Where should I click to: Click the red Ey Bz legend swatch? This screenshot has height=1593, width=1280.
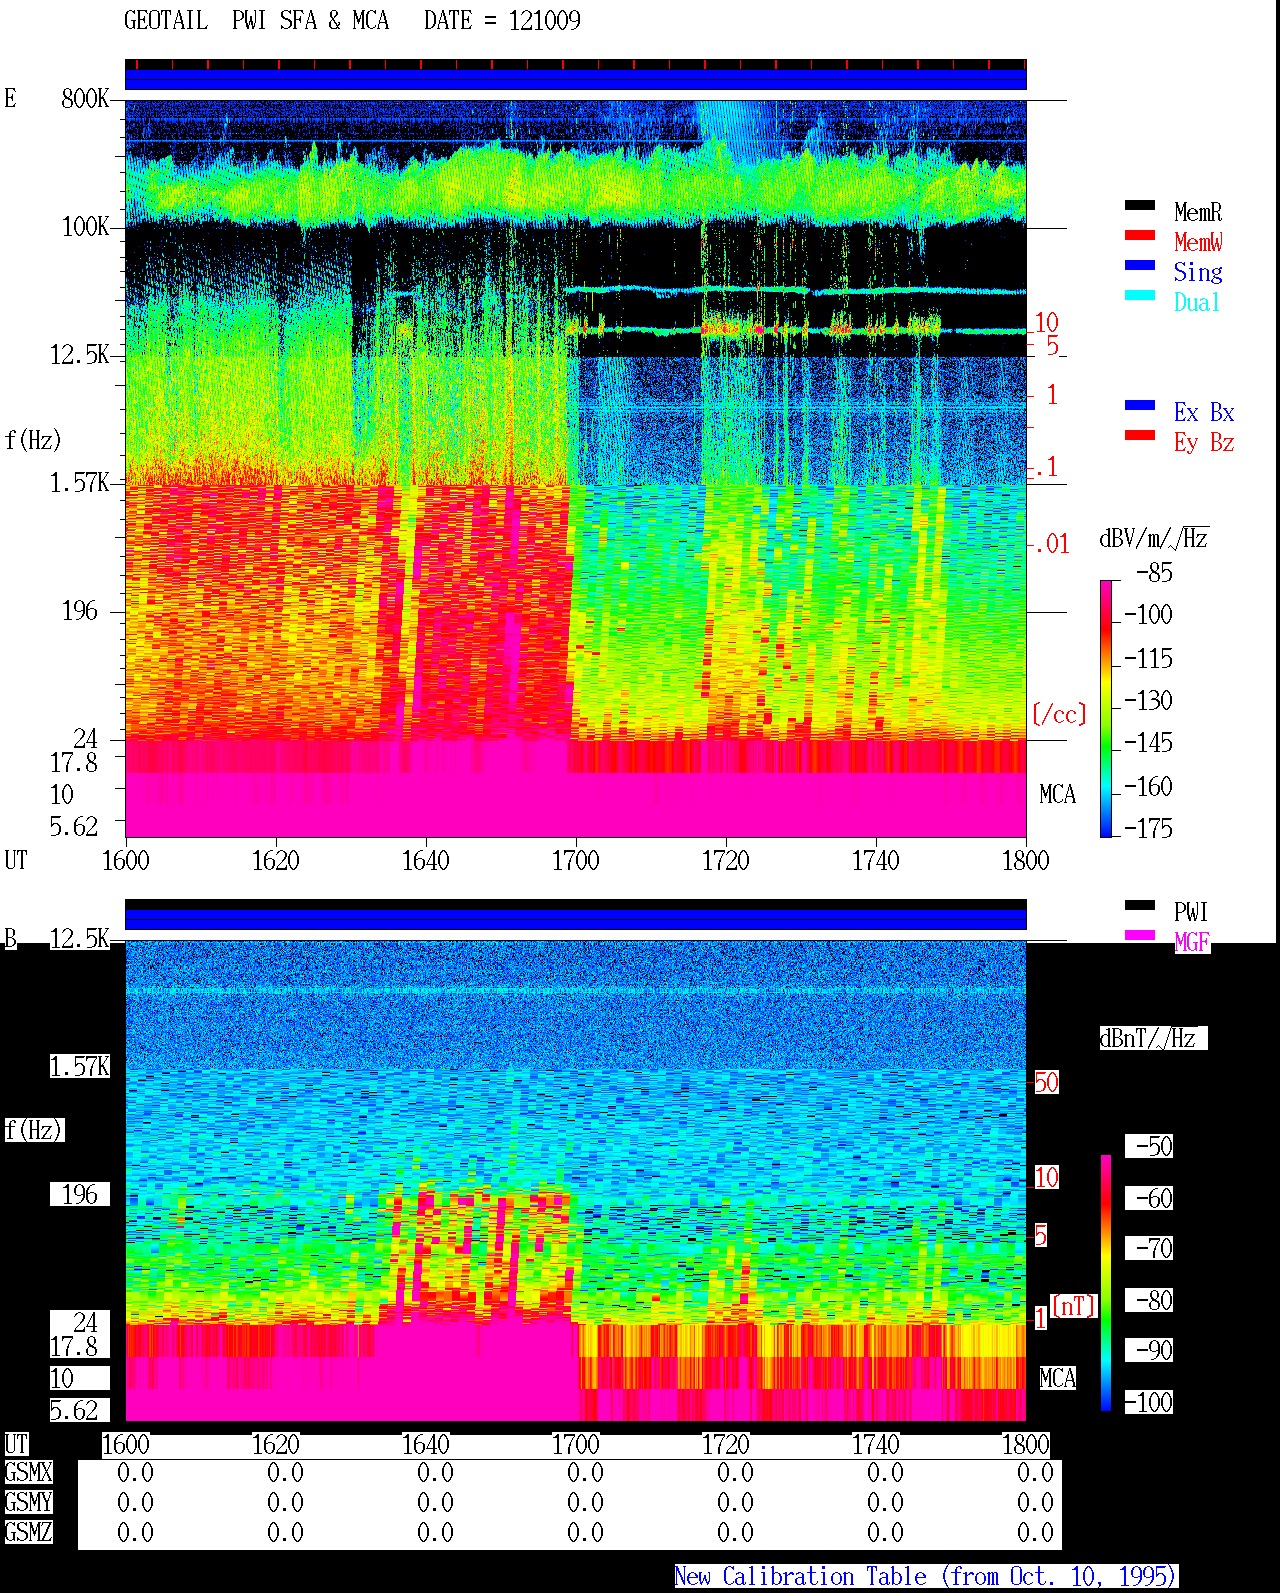click(1140, 436)
